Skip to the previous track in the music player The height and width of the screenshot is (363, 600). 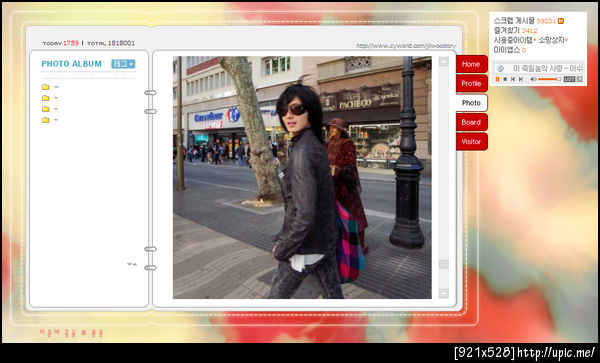(513, 79)
